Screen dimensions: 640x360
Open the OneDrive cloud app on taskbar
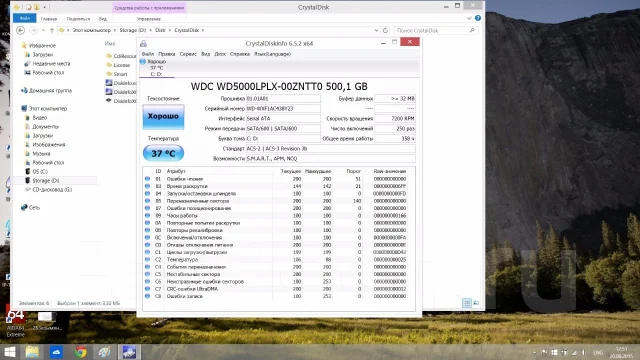pyautogui.click(x=56, y=352)
